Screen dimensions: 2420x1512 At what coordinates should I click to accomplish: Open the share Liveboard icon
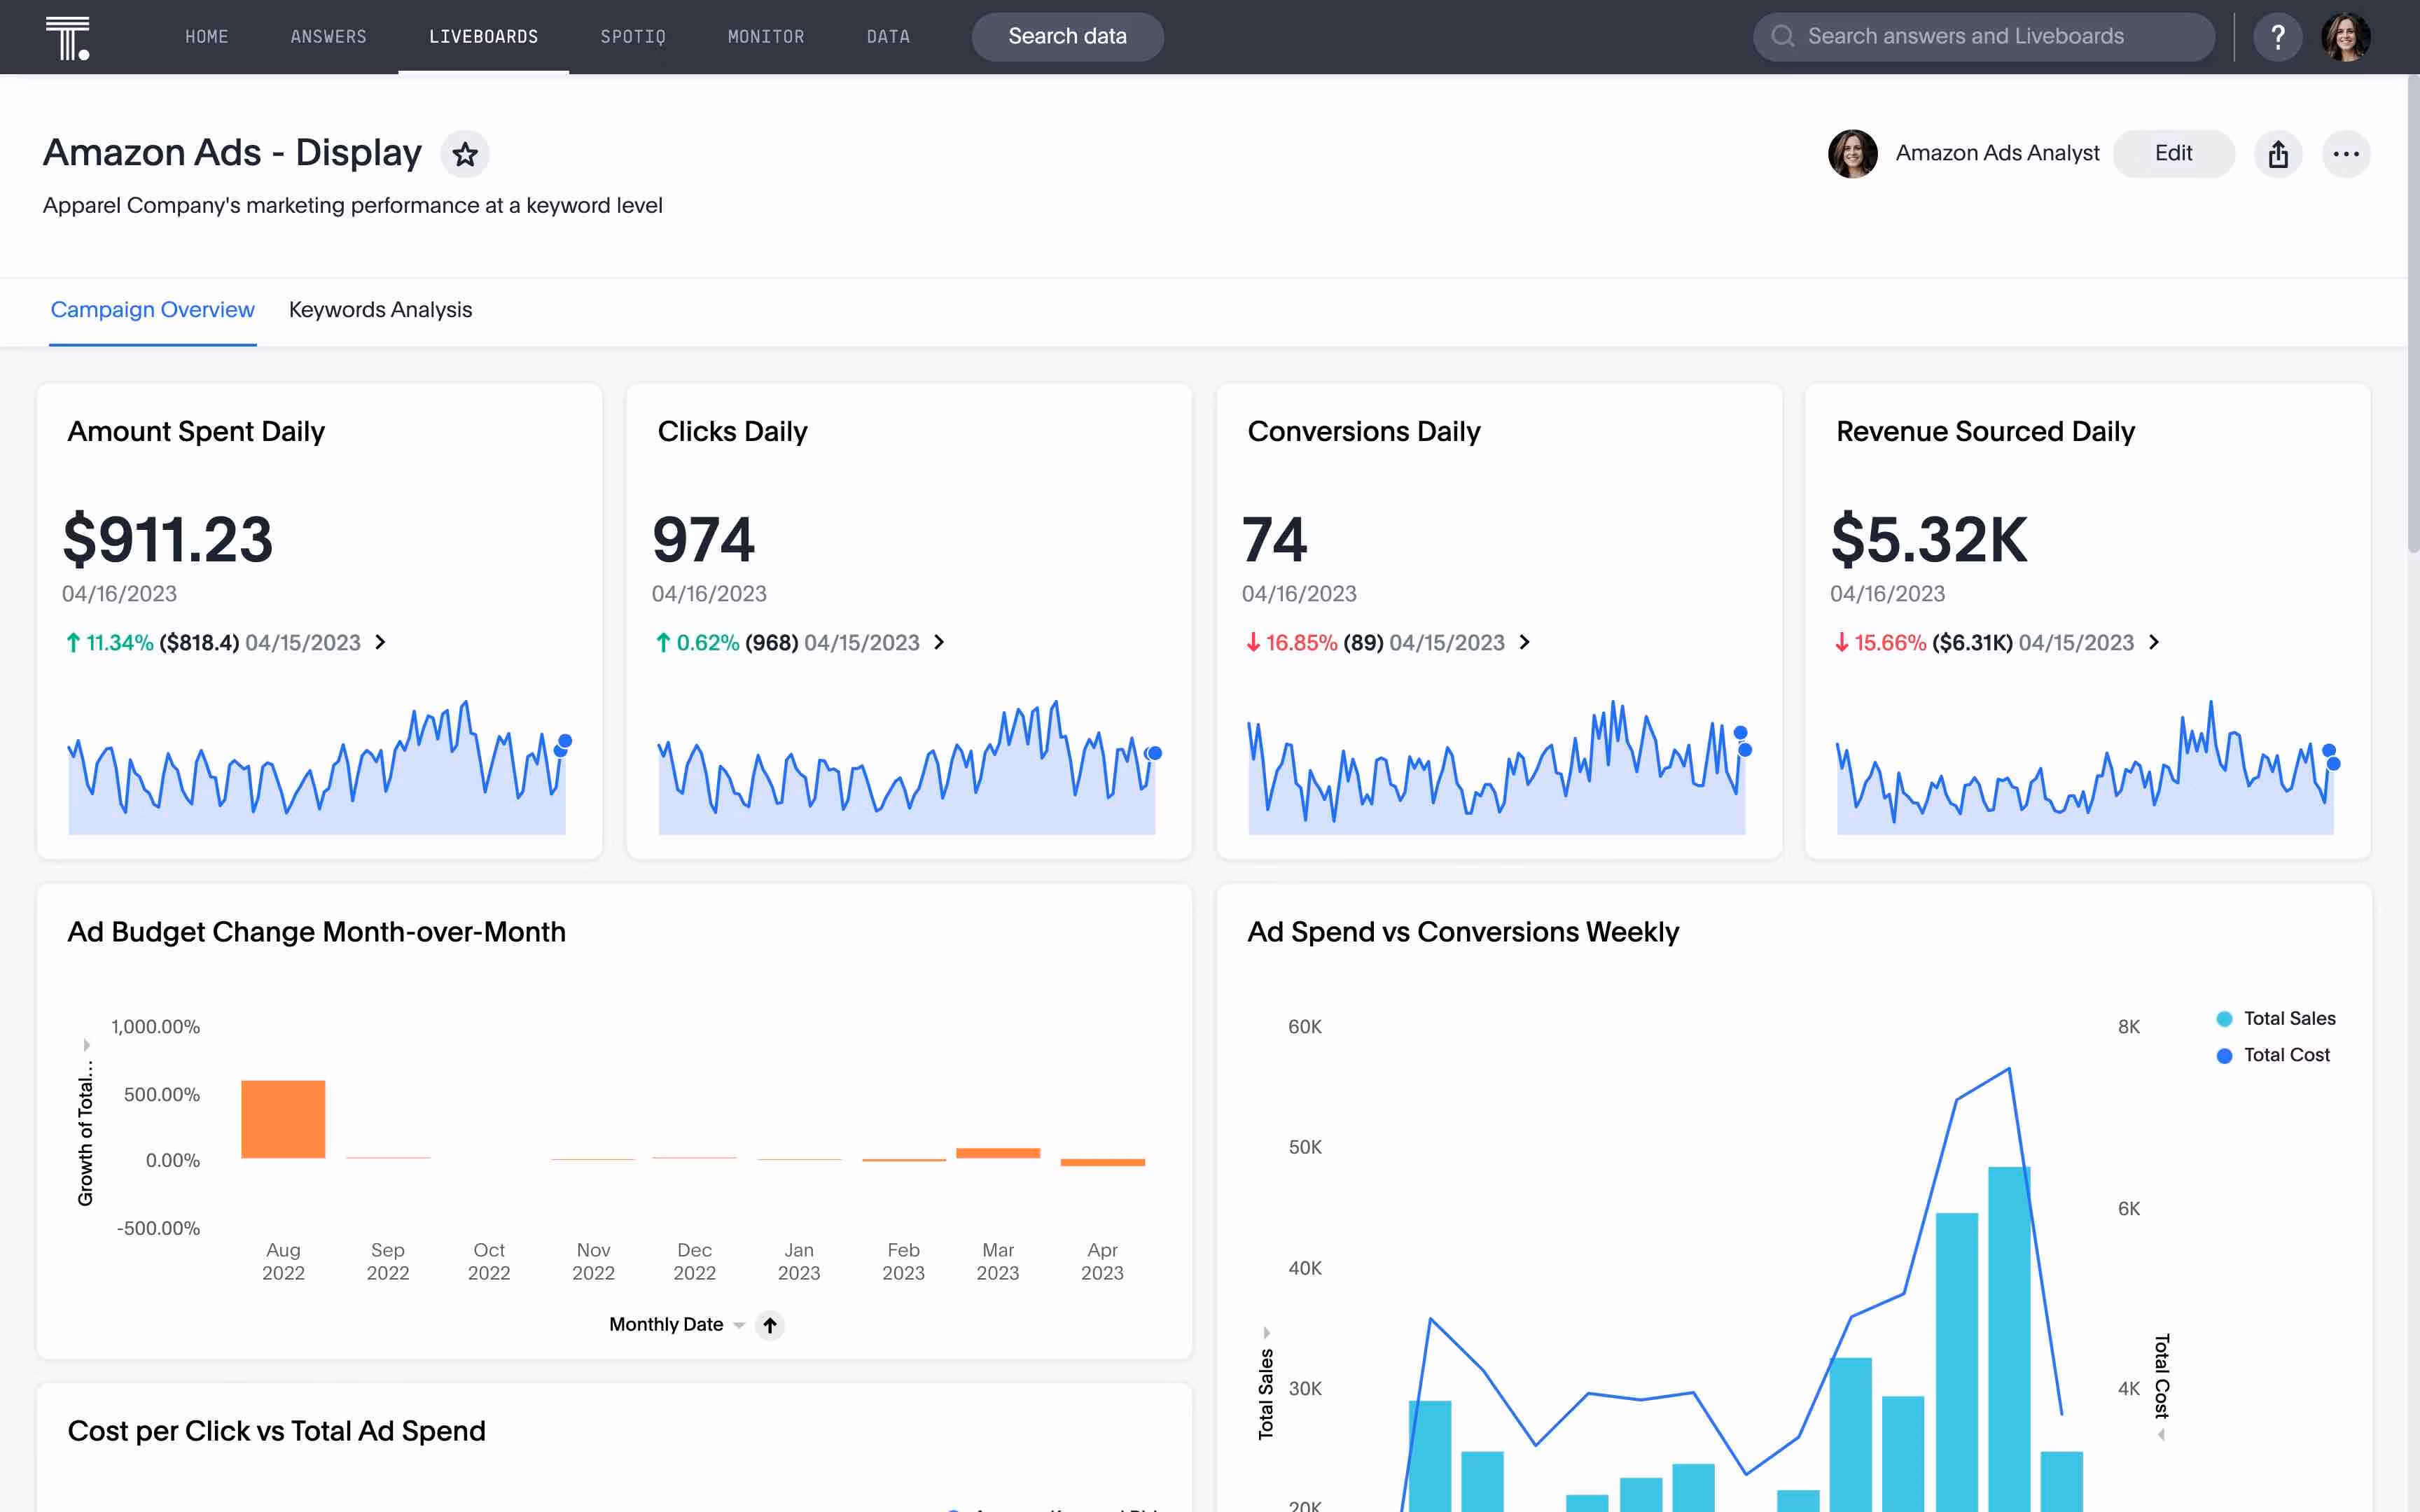(x=2278, y=154)
